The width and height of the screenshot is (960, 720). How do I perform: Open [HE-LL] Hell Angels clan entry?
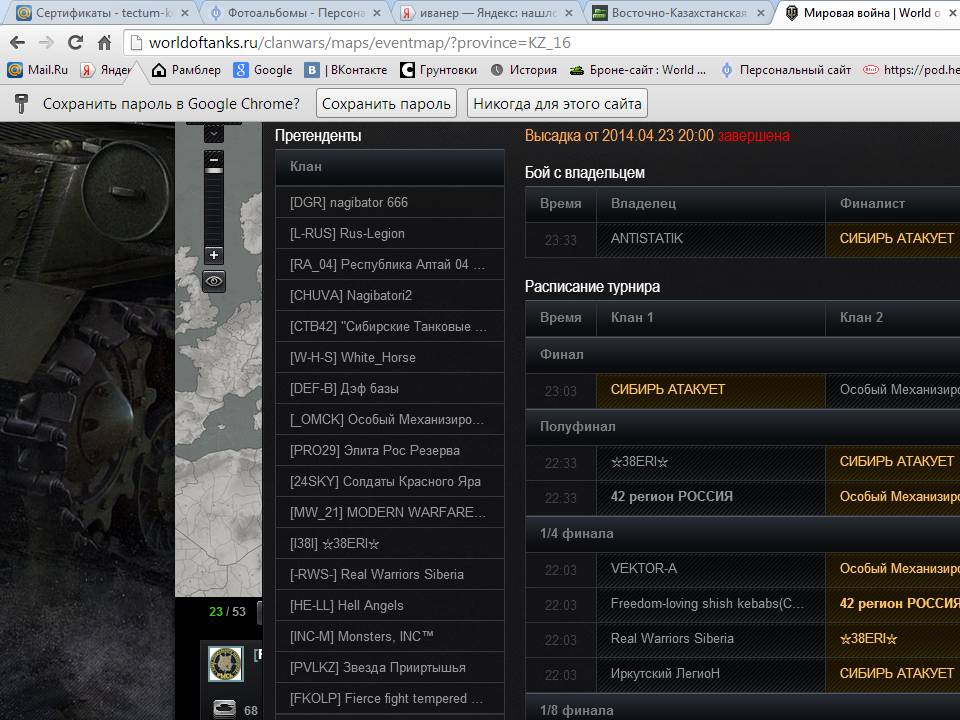point(390,605)
